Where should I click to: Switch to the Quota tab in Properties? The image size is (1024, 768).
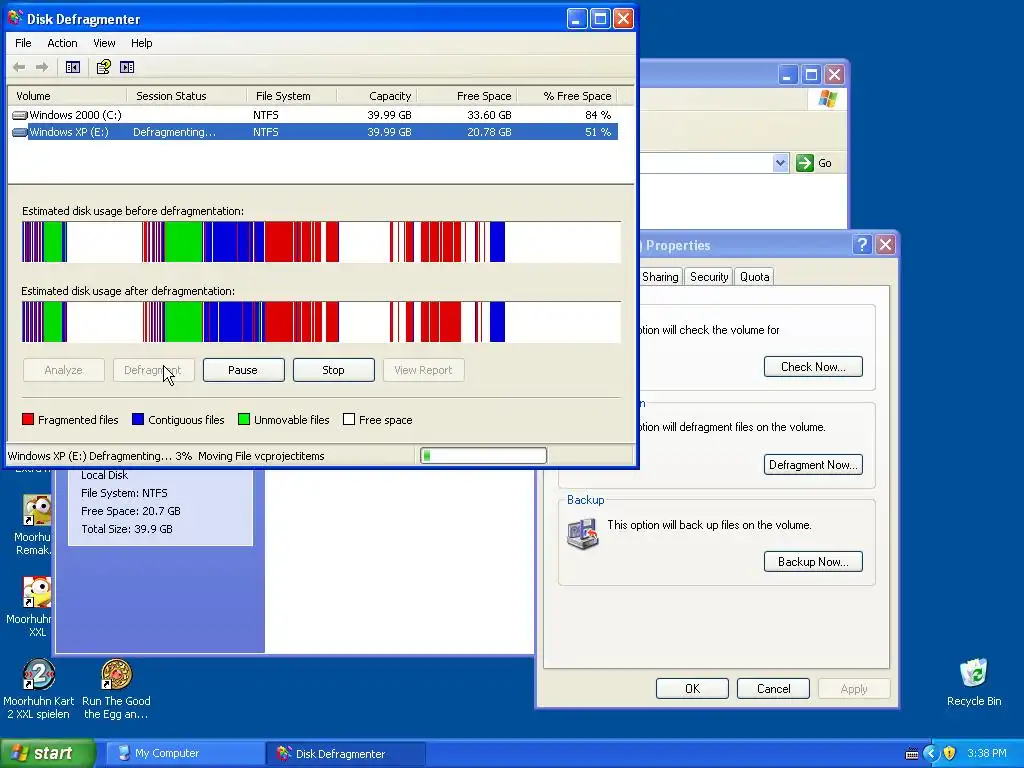pyautogui.click(x=754, y=277)
